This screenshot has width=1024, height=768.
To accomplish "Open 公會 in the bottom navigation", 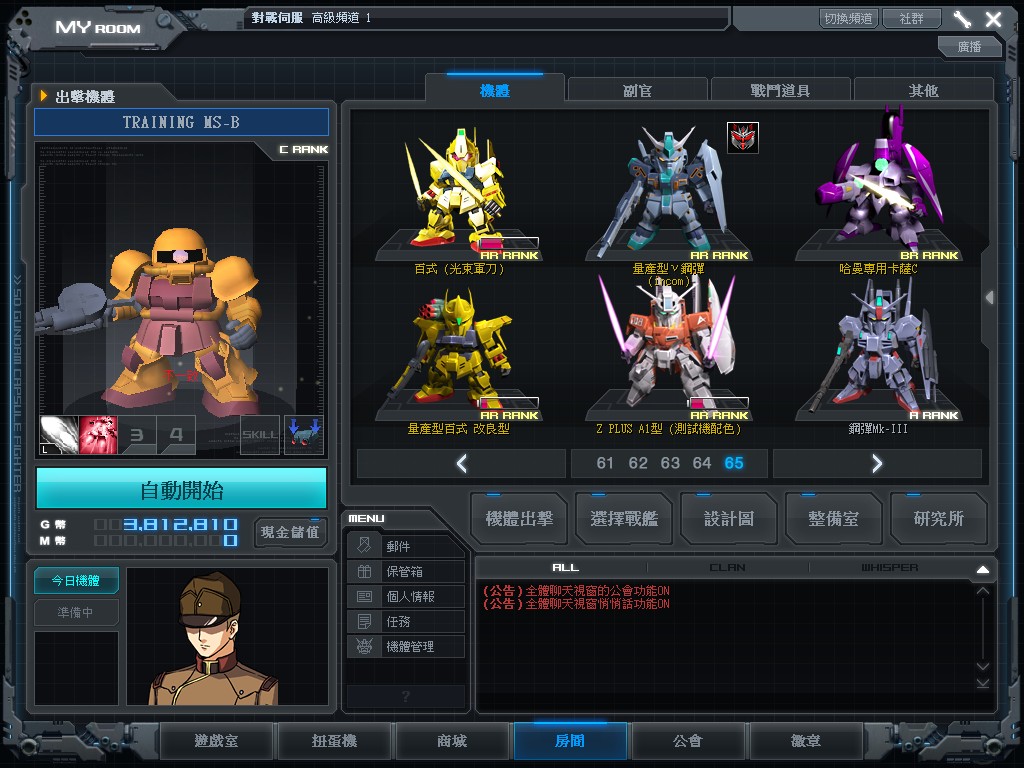I will (x=688, y=741).
